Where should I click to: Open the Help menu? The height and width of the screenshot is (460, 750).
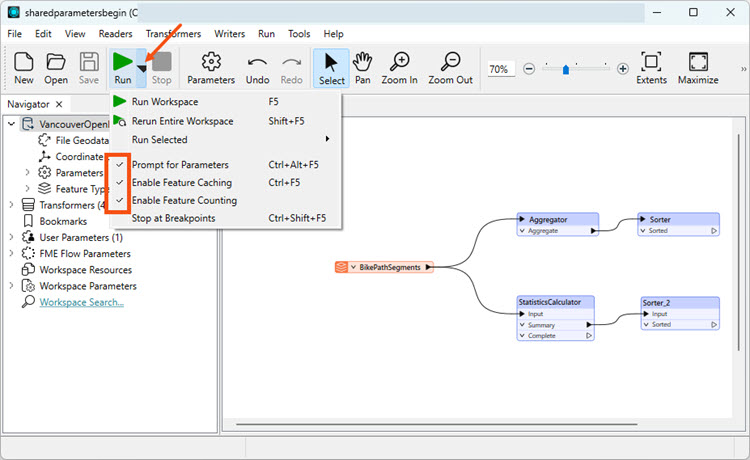[333, 34]
